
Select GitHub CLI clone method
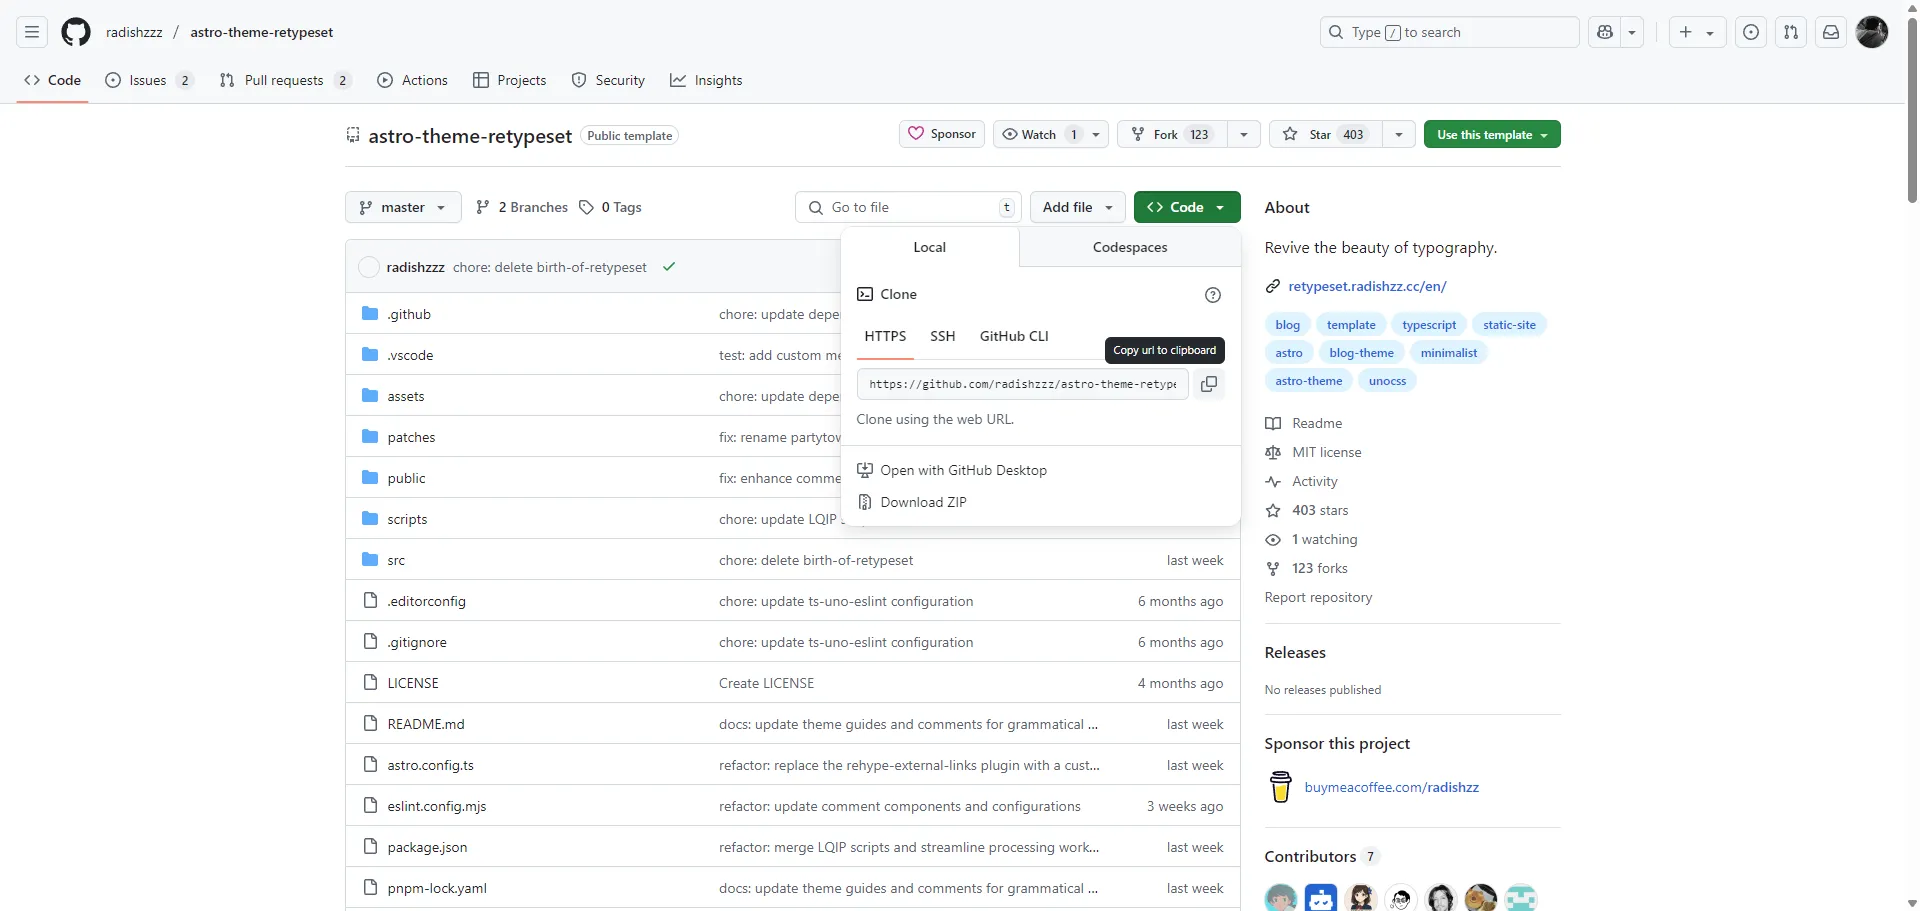tap(1014, 336)
